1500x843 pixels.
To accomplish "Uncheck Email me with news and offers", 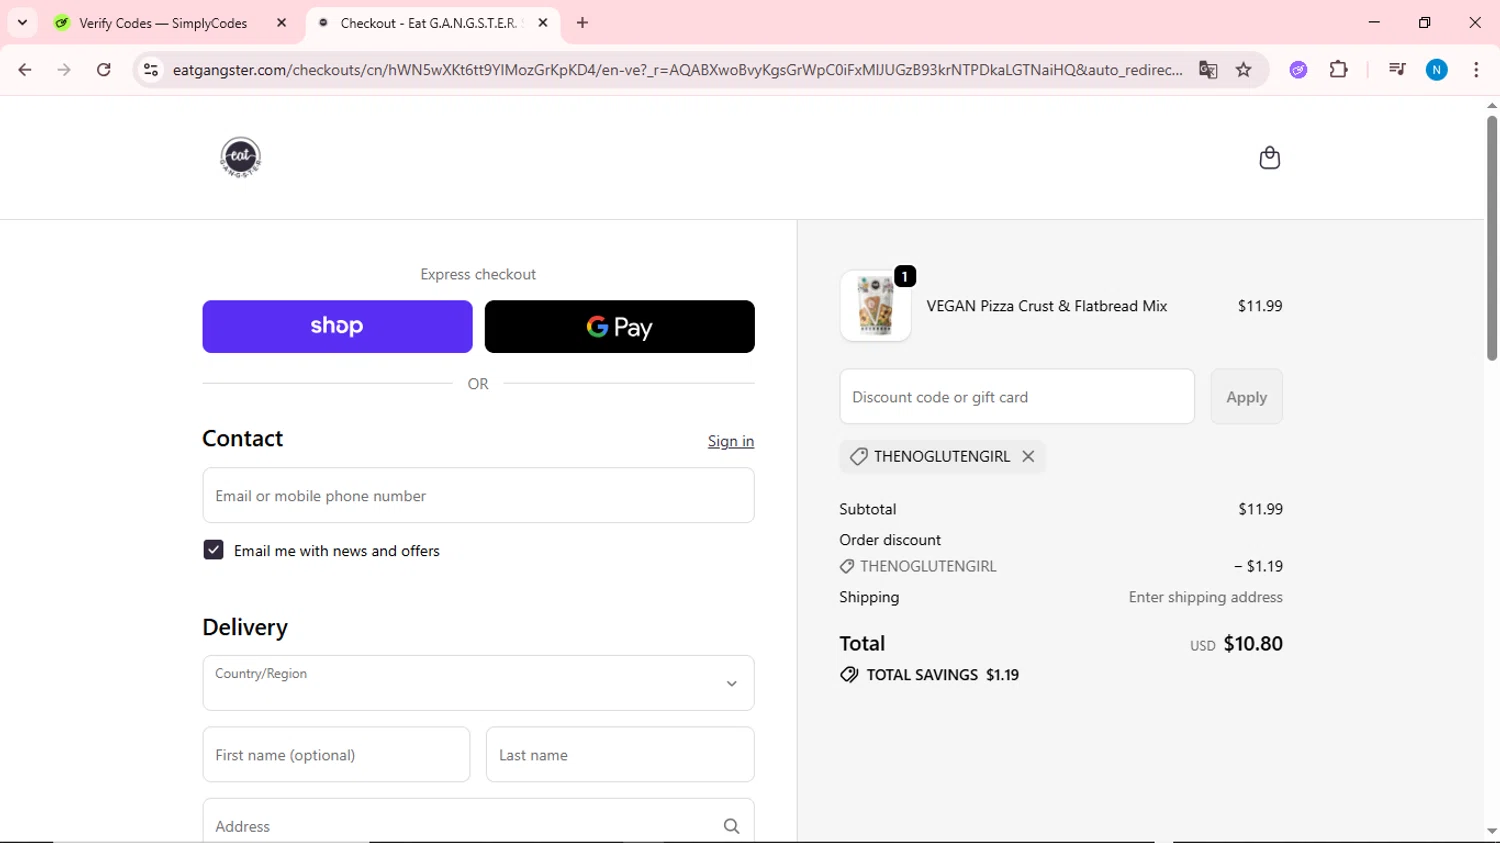I will point(213,550).
